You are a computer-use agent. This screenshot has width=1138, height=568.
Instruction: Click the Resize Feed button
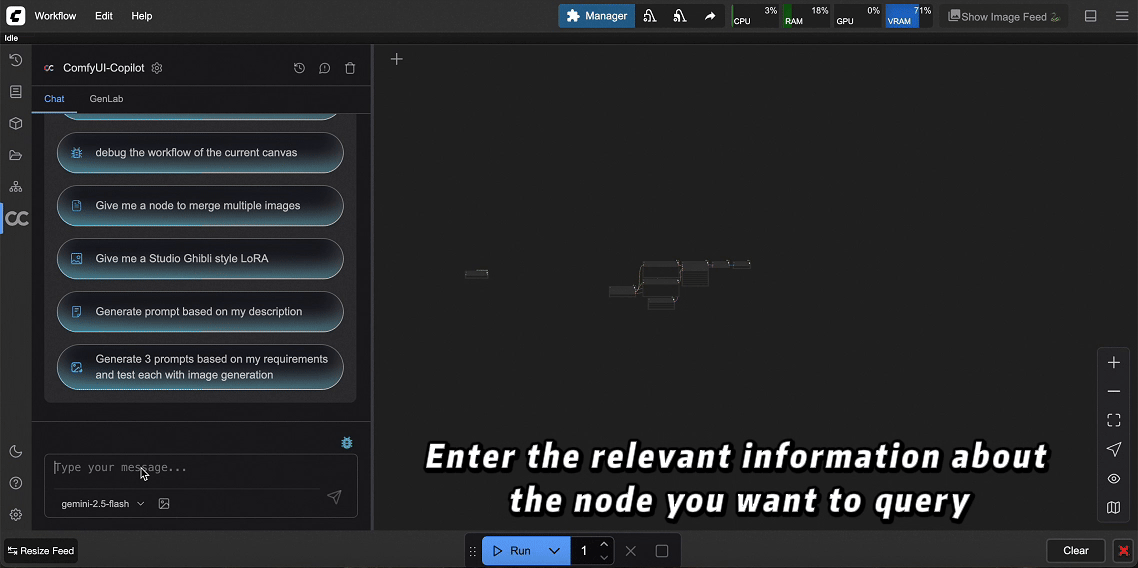point(41,551)
